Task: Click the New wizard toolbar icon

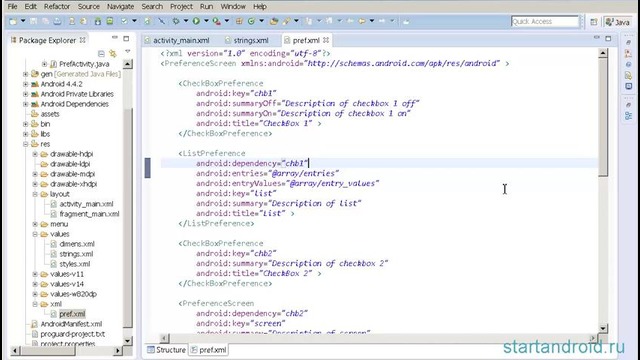Action: (x=13, y=21)
